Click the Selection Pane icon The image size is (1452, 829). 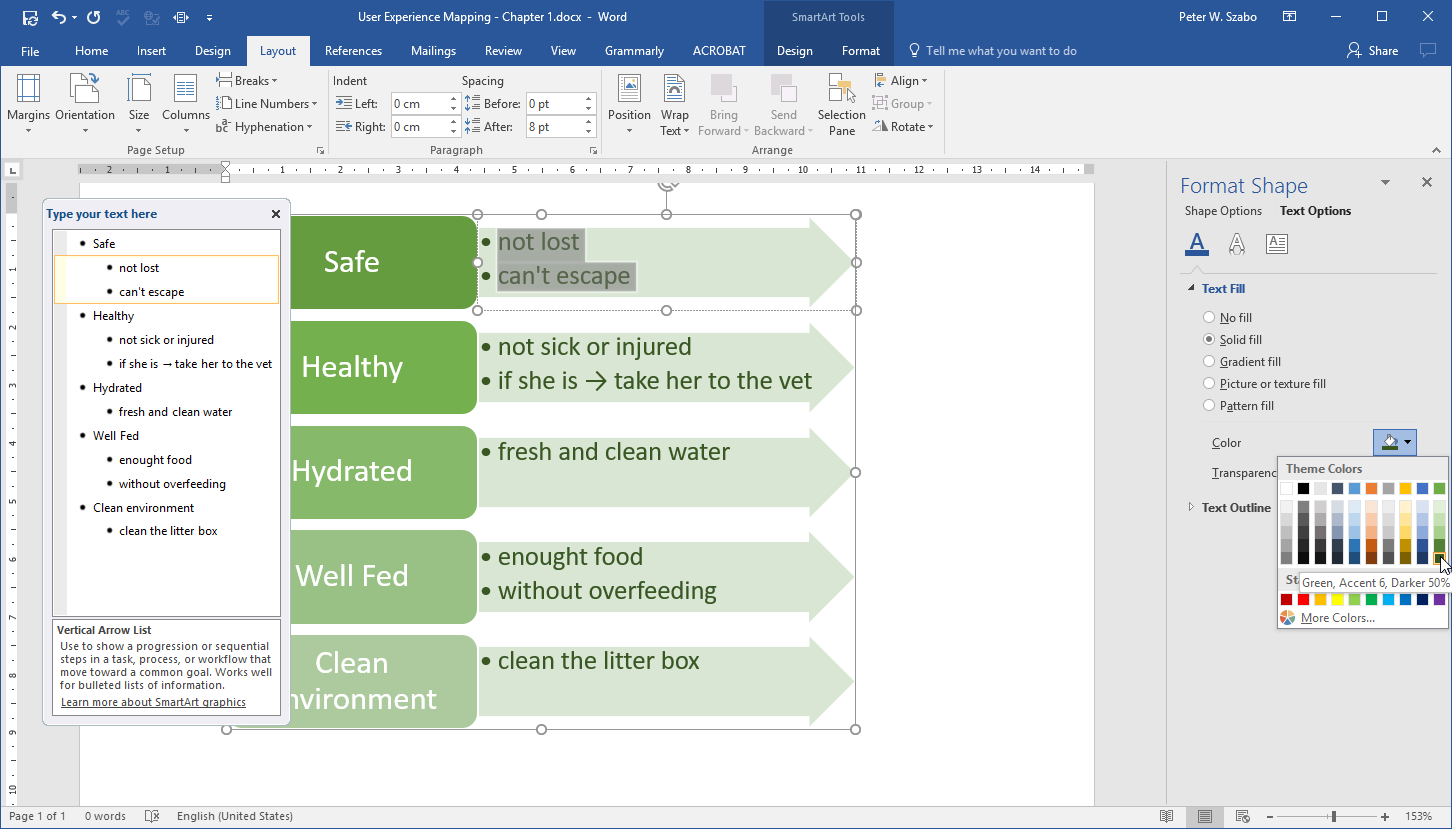tap(841, 104)
